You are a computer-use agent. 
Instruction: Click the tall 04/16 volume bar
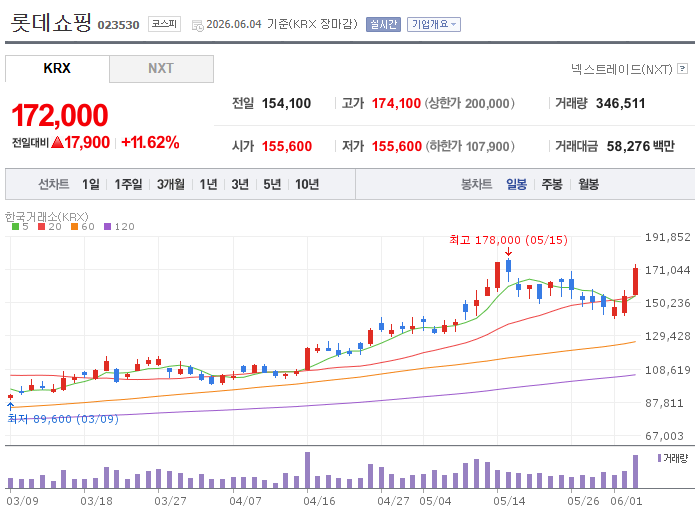point(308,470)
